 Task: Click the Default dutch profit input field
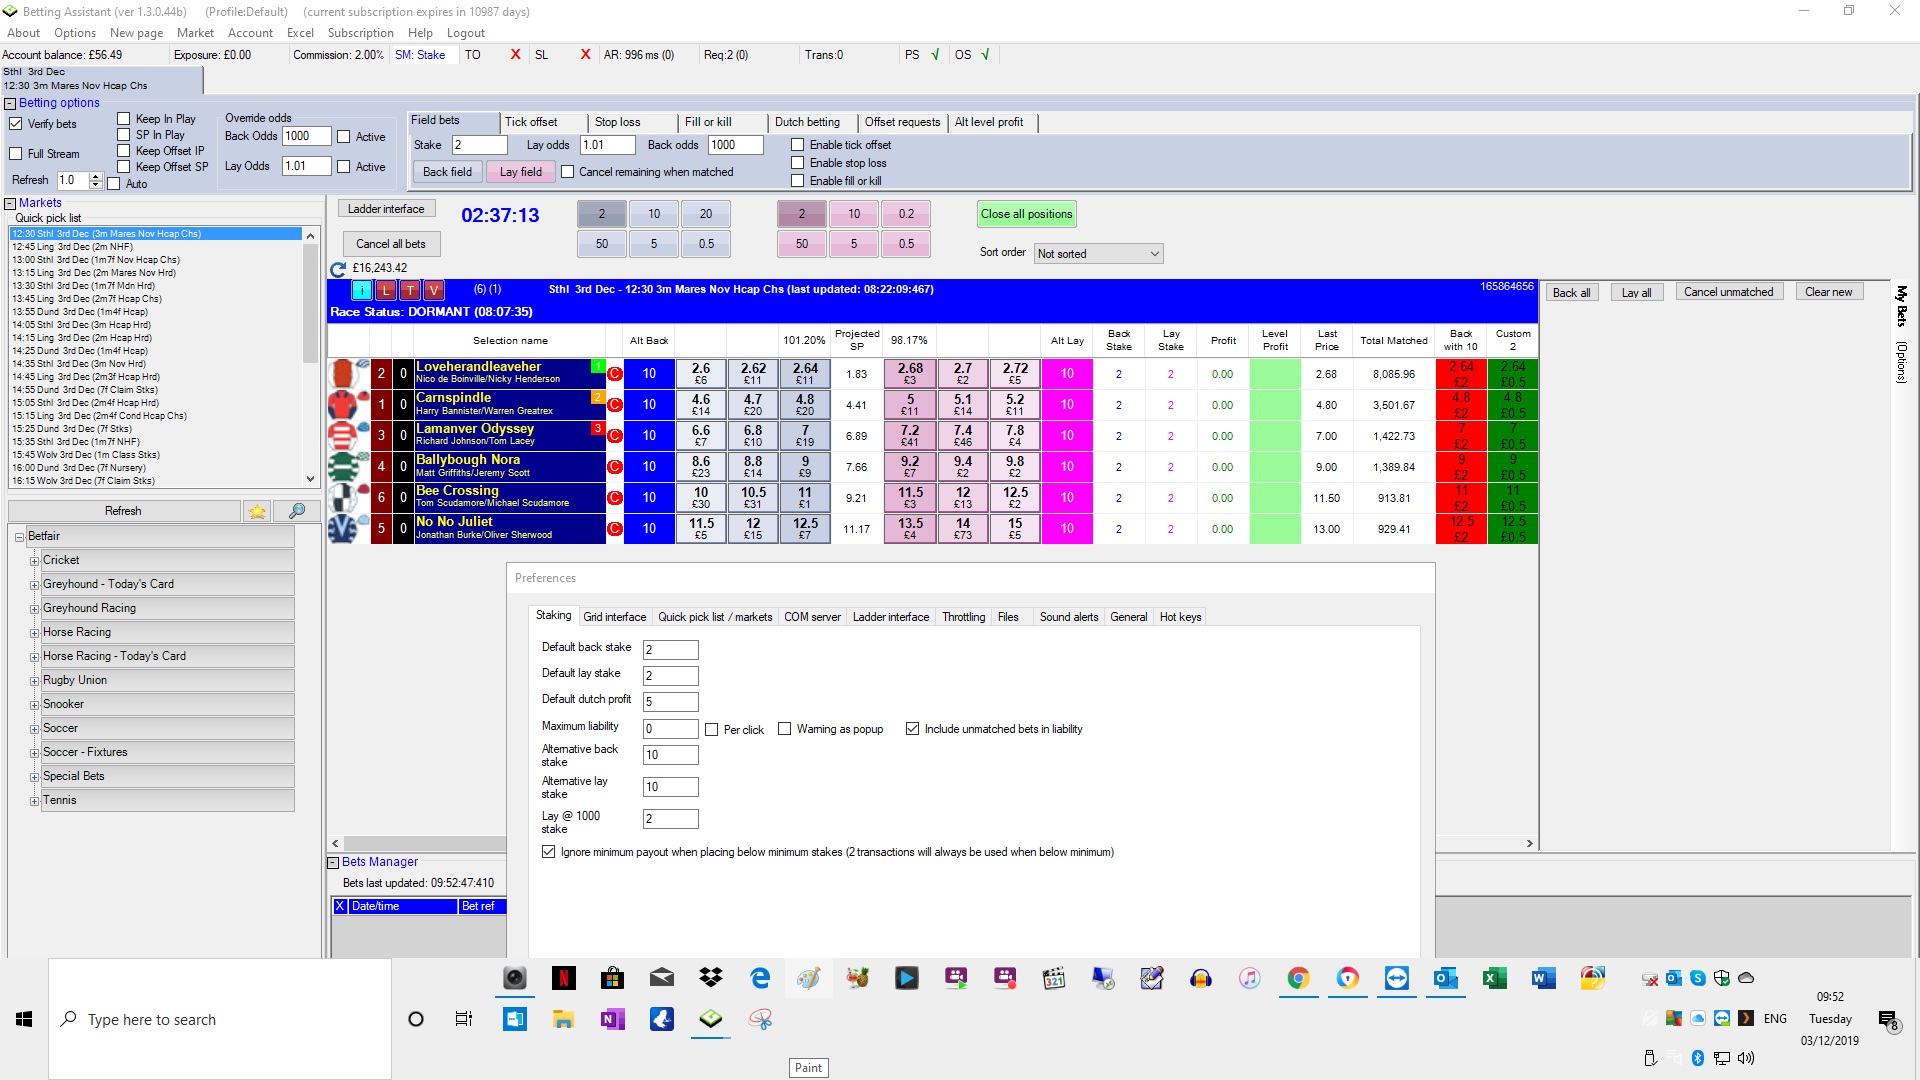pyautogui.click(x=670, y=702)
